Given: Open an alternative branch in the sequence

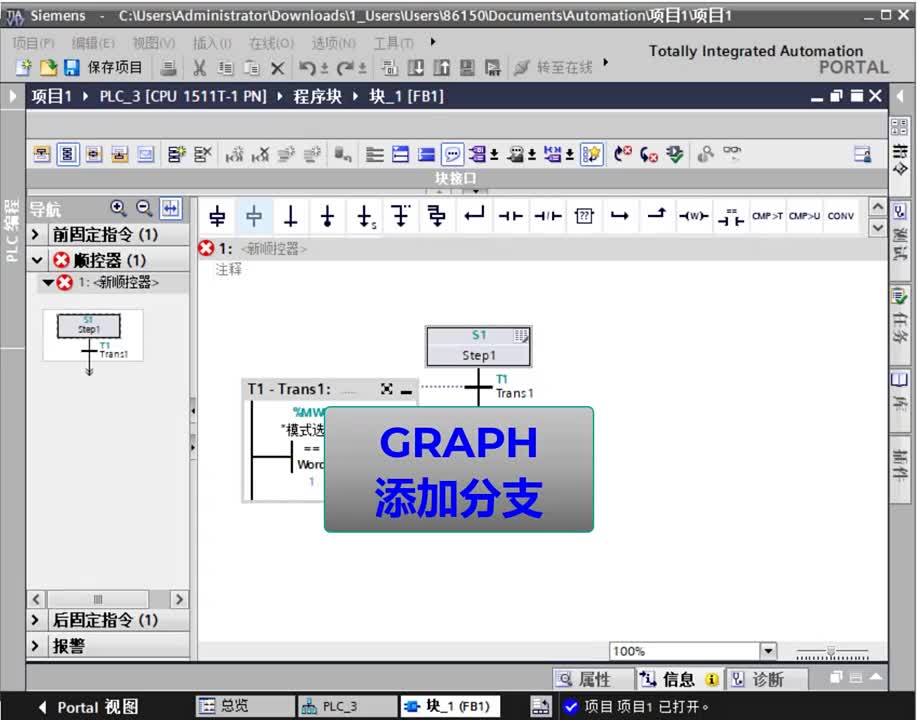Looking at the screenshot, I should [x=401, y=217].
